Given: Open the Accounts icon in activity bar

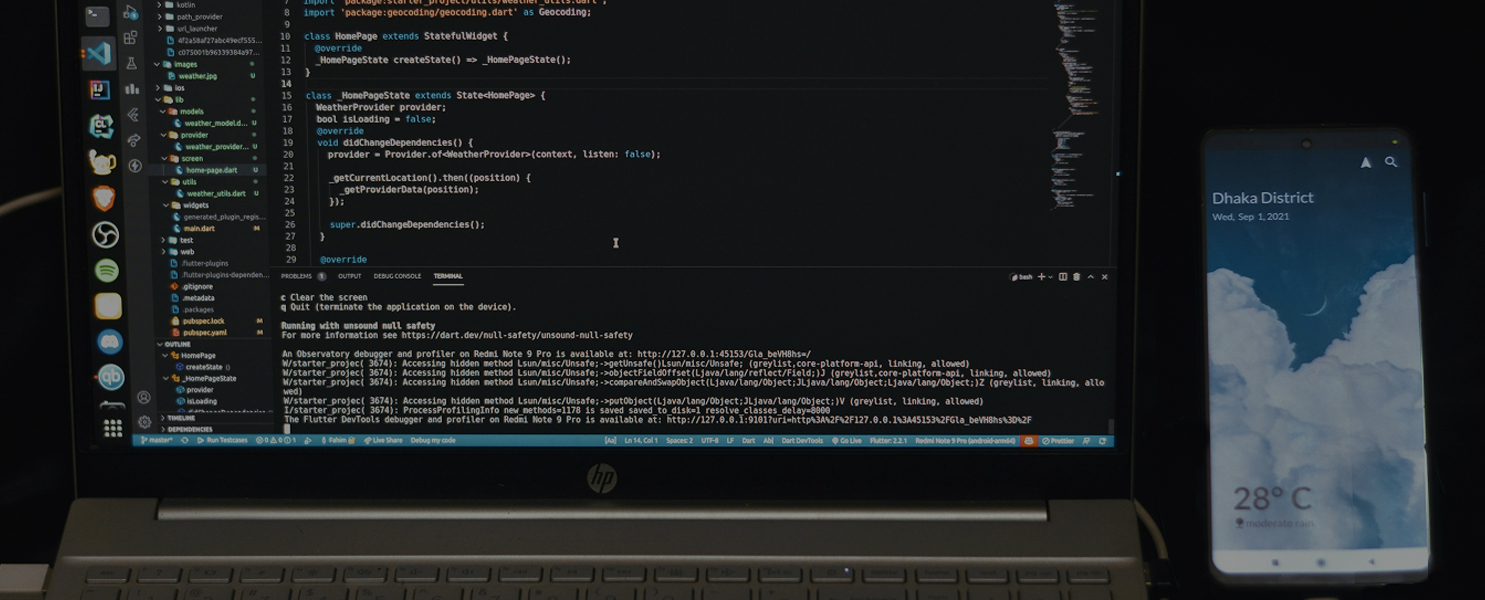Looking at the screenshot, I should [x=144, y=398].
